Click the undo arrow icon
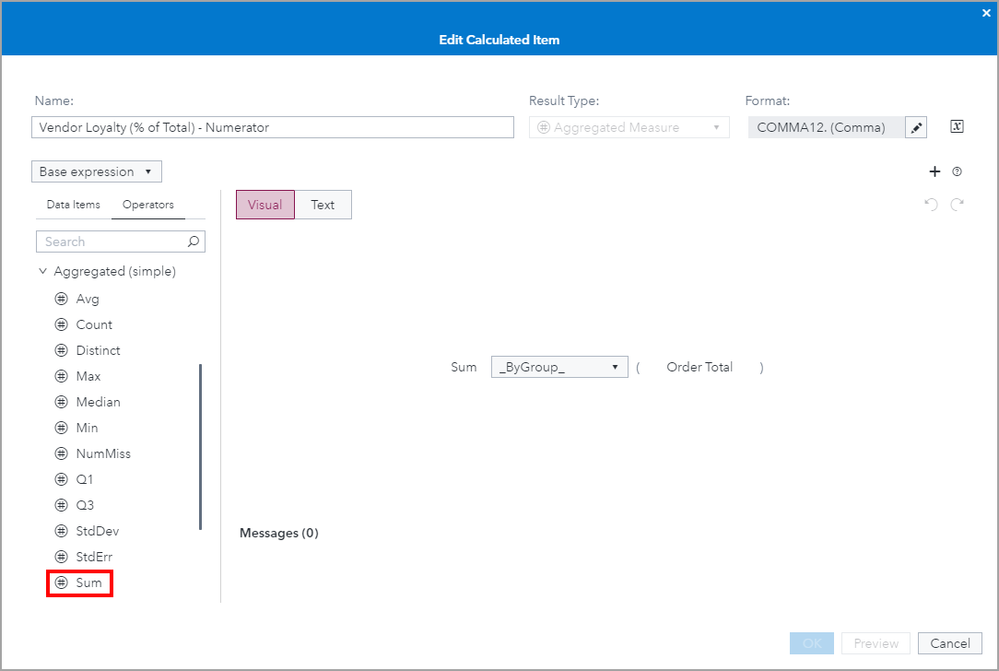Screen dimensions: 999x671 tap(932, 204)
